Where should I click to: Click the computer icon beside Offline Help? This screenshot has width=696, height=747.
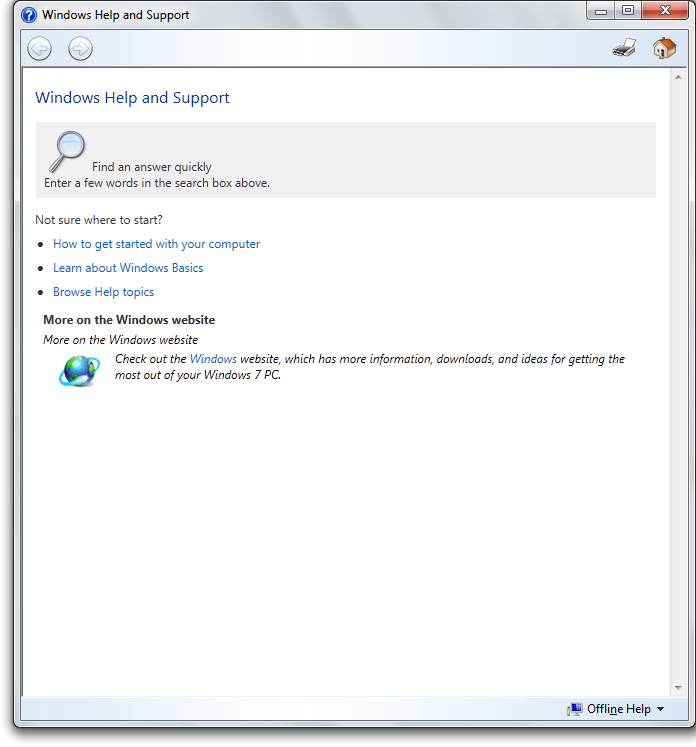(575, 709)
